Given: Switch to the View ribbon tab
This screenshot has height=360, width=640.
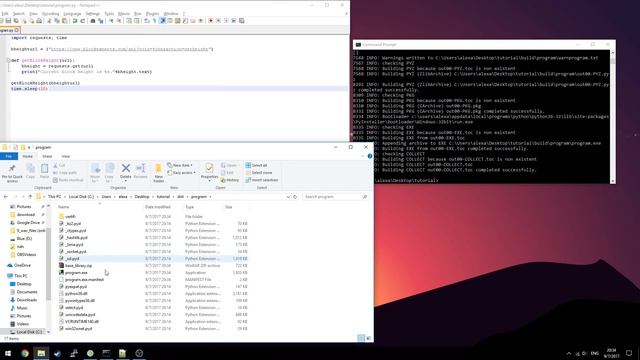Looking at the screenshot, I should 66,156.
